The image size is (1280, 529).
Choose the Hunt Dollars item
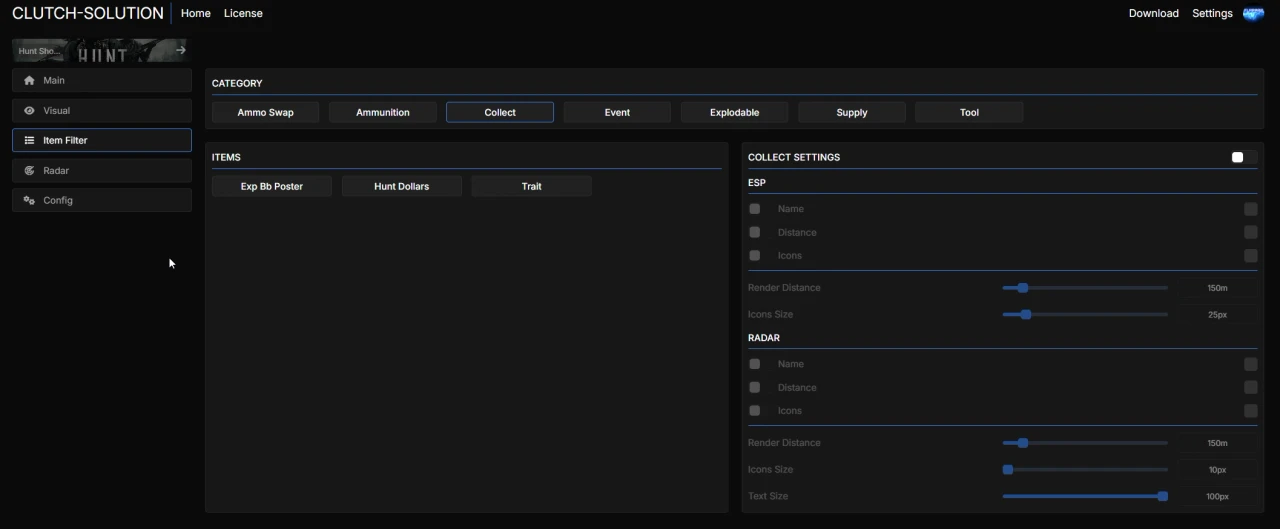click(x=402, y=186)
